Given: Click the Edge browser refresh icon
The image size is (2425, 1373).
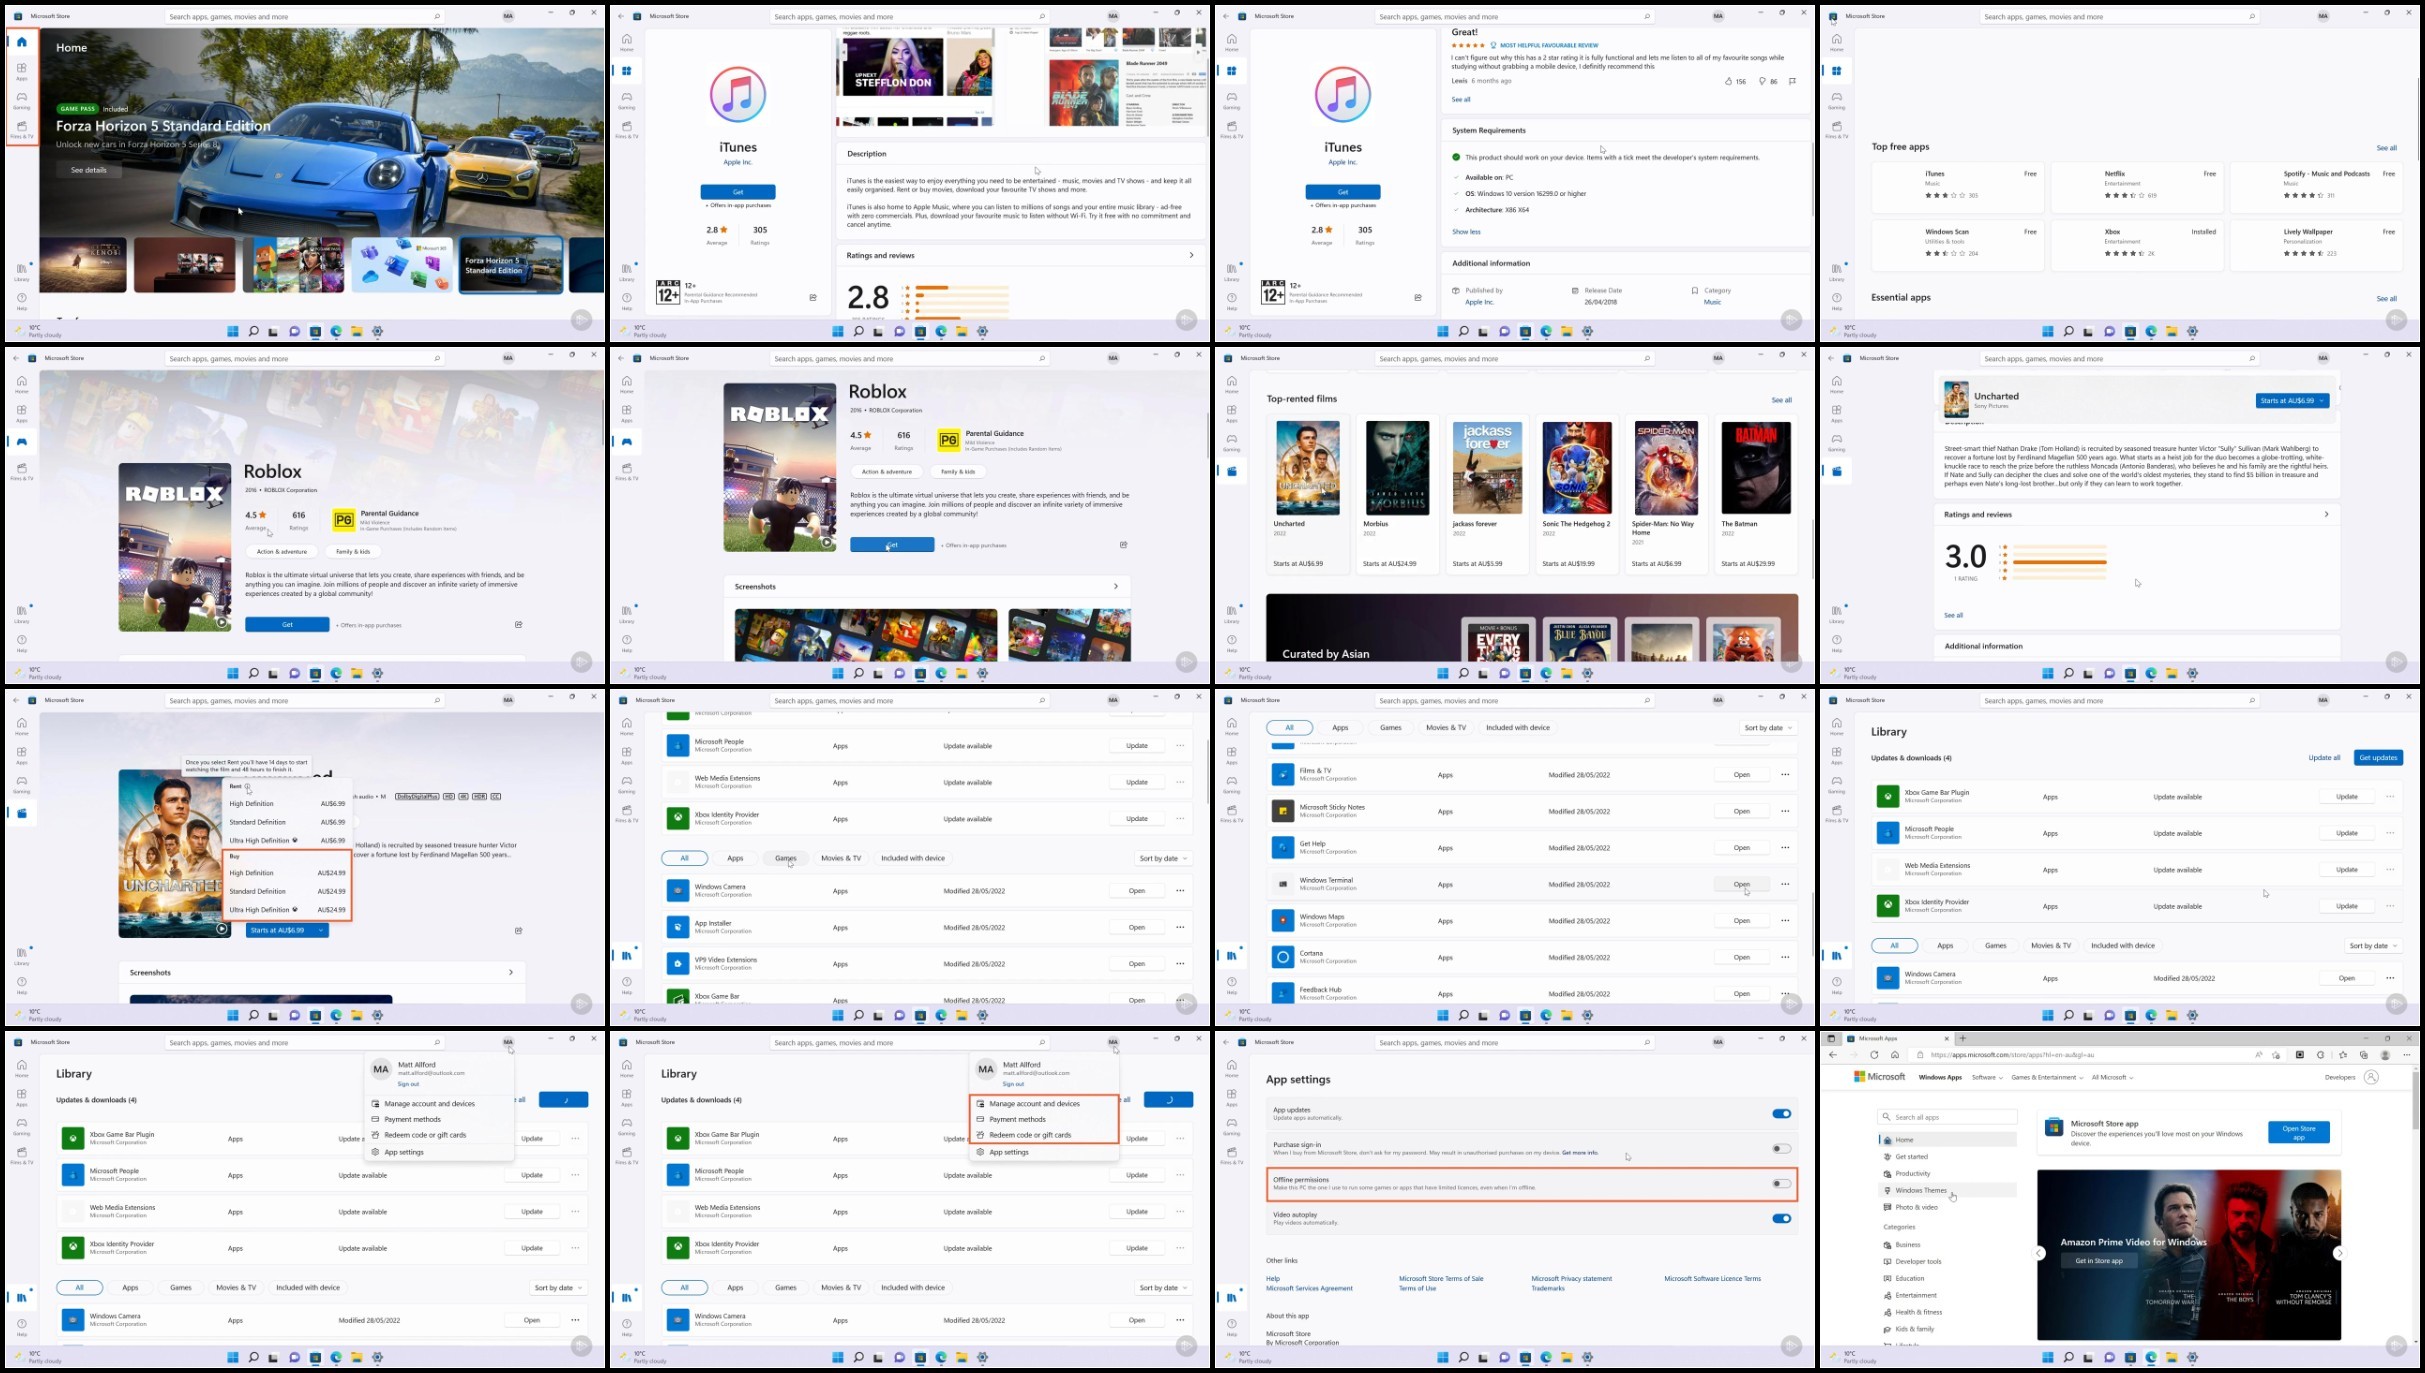Looking at the screenshot, I should coord(1874,1055).
